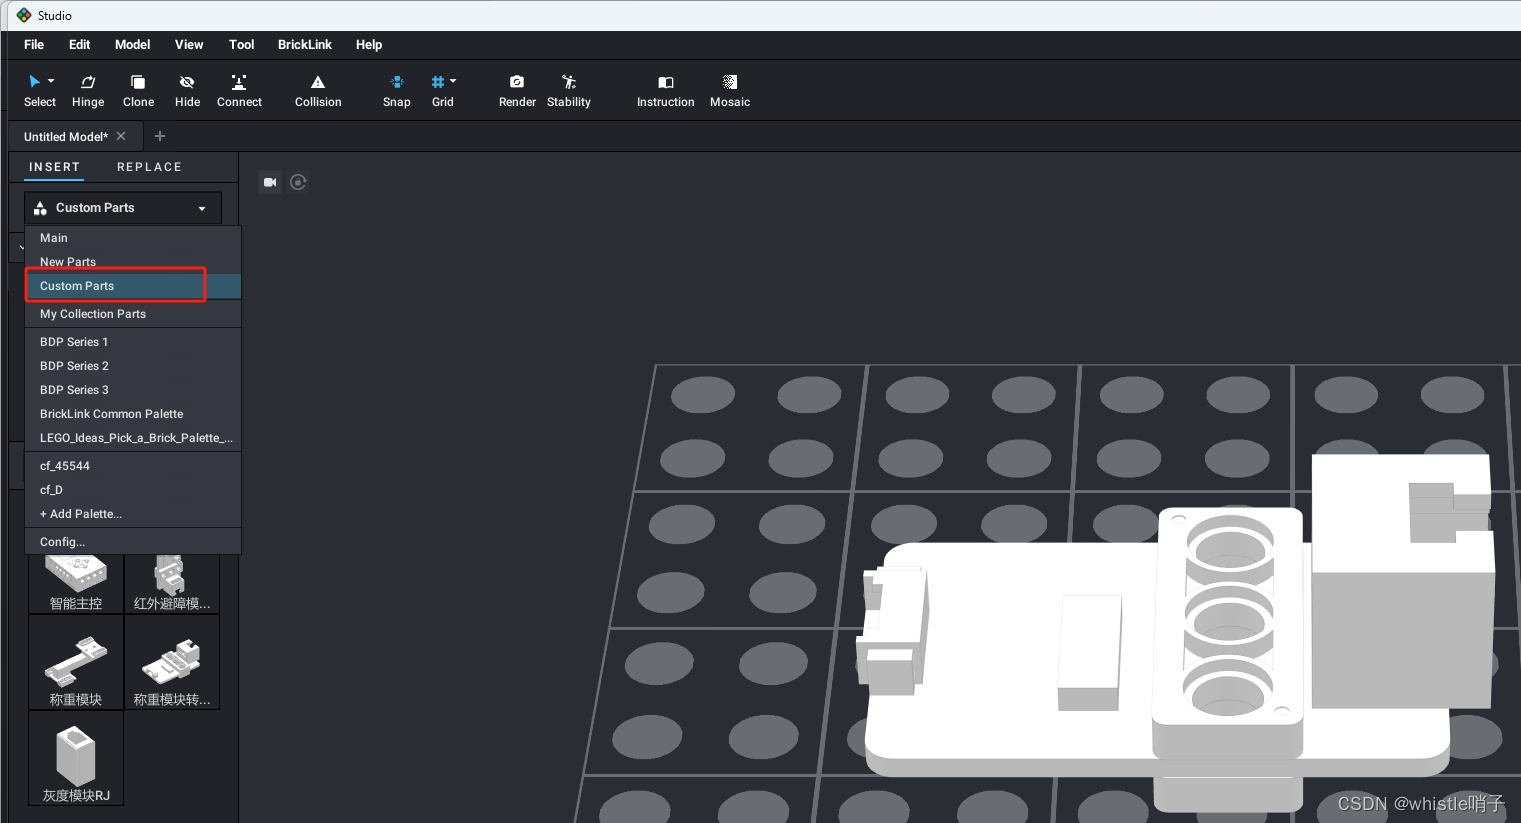Choose the Hinge tool

88,90
